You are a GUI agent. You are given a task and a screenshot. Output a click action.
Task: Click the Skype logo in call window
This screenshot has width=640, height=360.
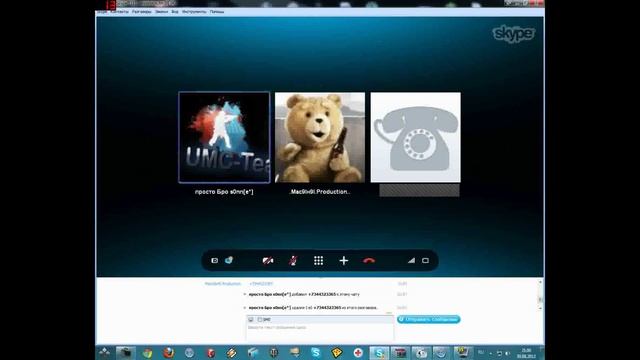[x=513, y=34]
